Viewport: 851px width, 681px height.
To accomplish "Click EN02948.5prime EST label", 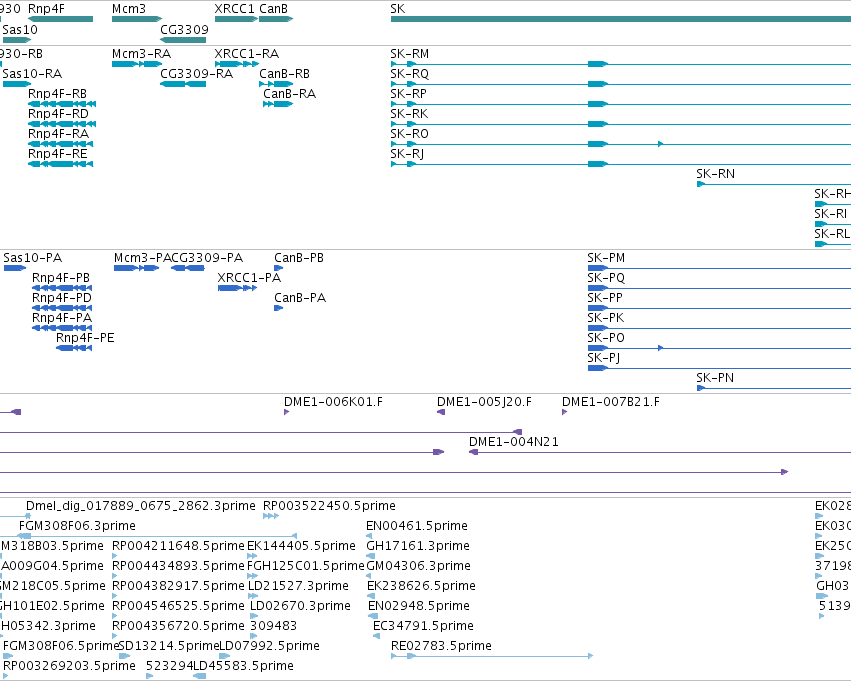I will click(419, 606).
